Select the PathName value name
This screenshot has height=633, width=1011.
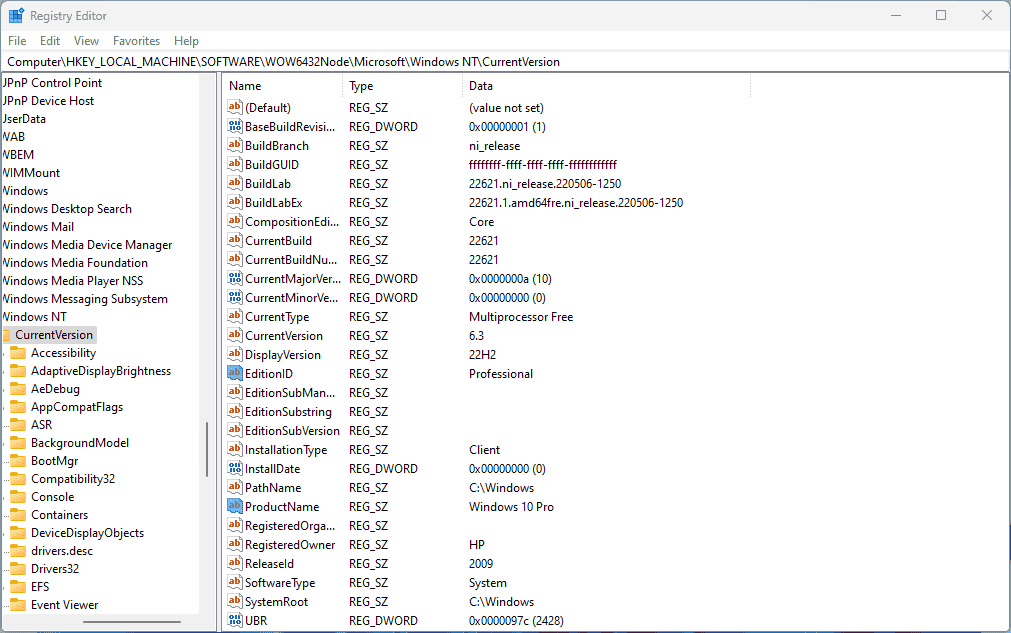click(273, 488)
